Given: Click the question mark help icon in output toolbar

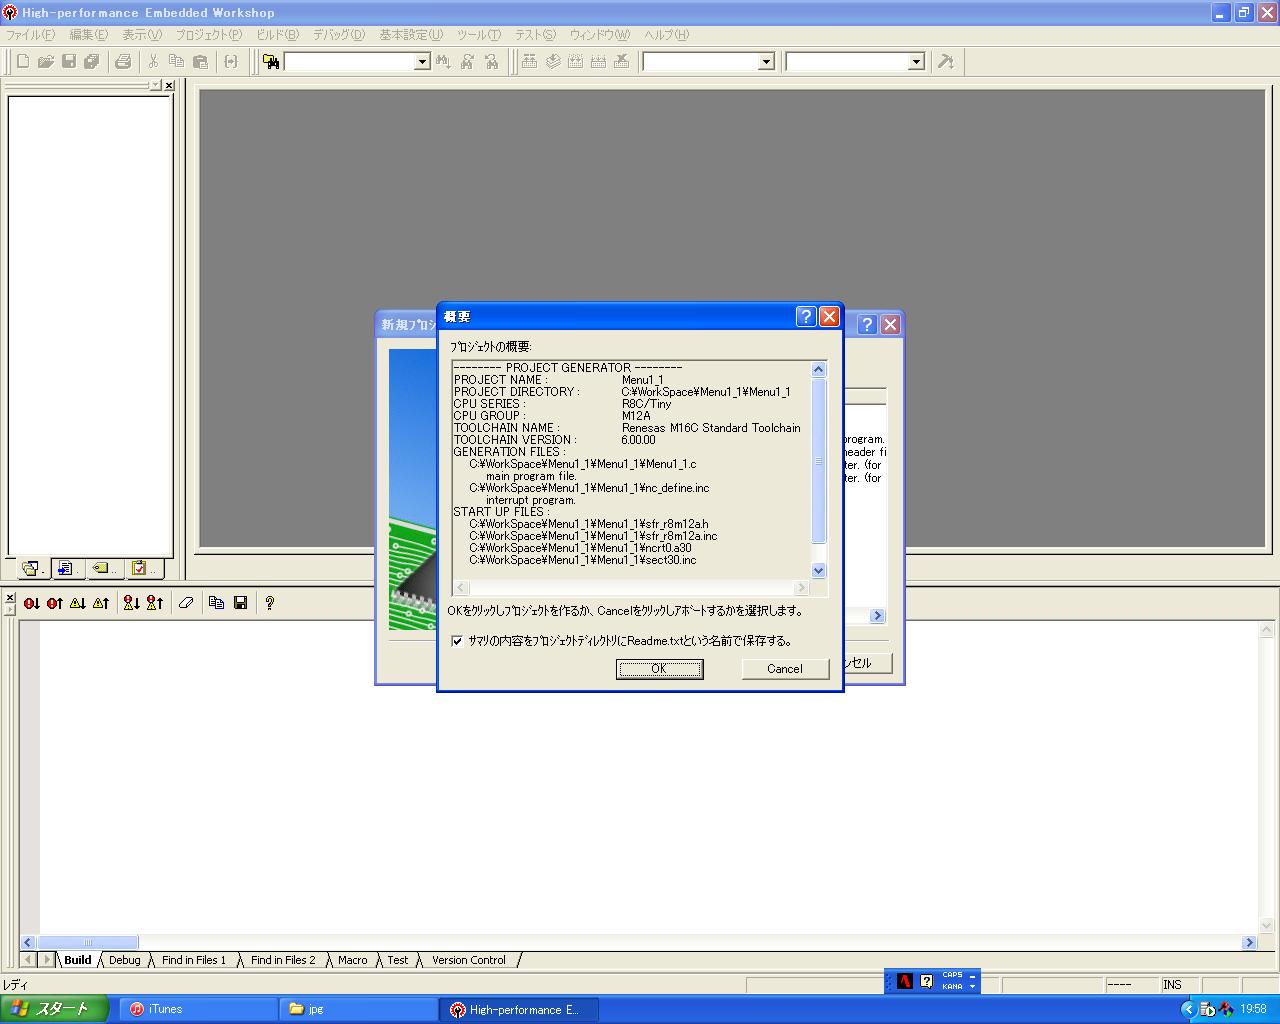Looking at the screenshot, I should (269, 603).
